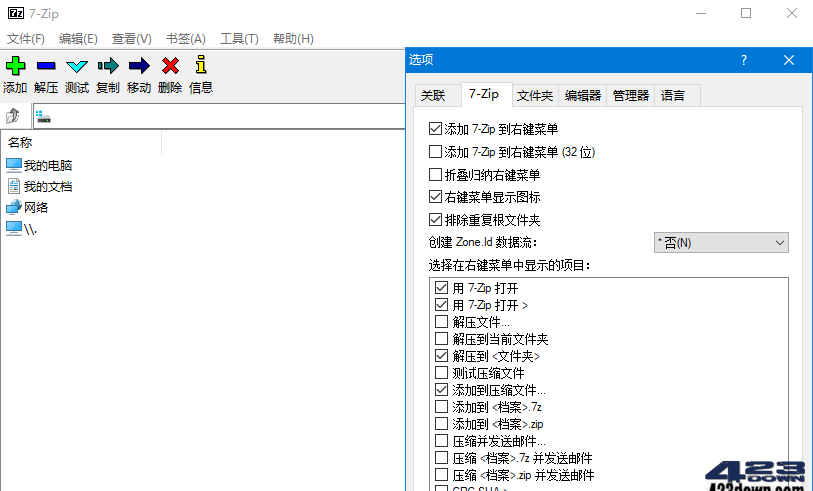Check 测试压缩文件 list item
Viewport: 813px width, 491px height.
(x=441, y=373)
